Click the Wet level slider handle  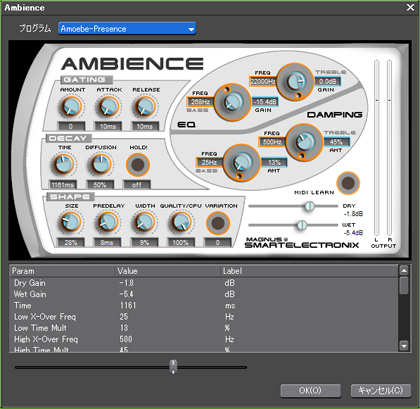point(302,225)
